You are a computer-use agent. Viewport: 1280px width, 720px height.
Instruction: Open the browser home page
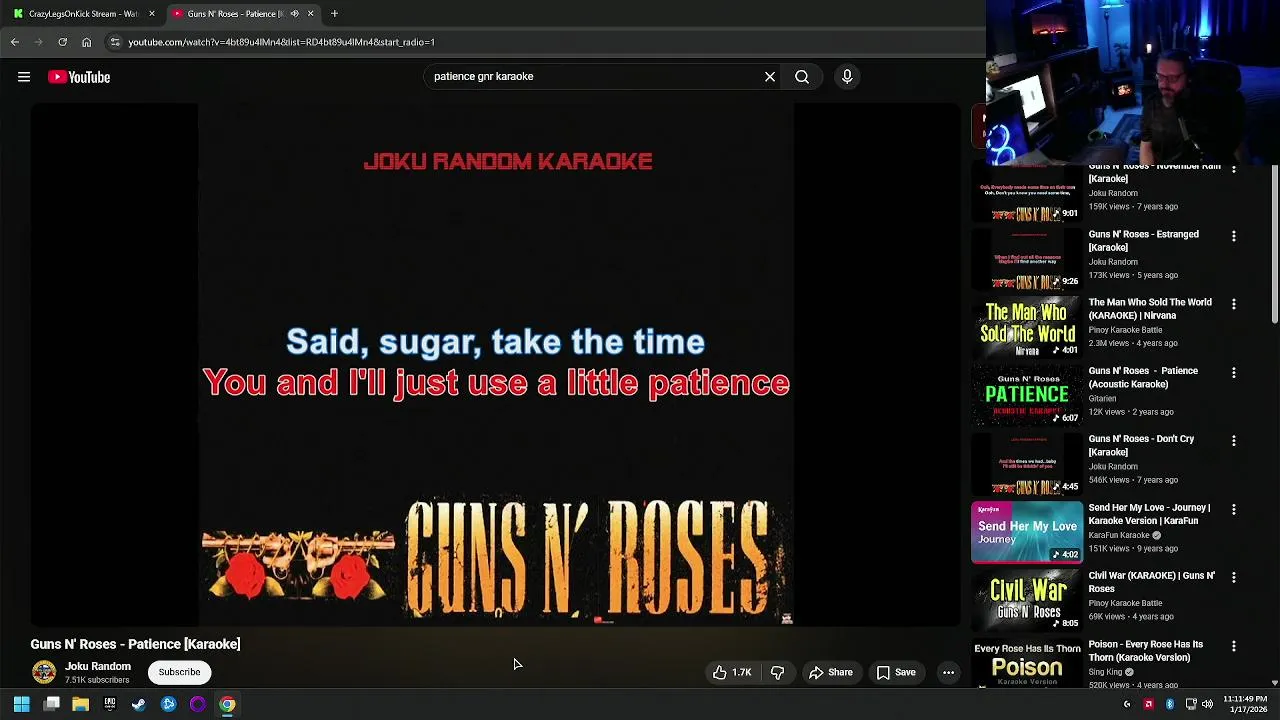point(86,42)
